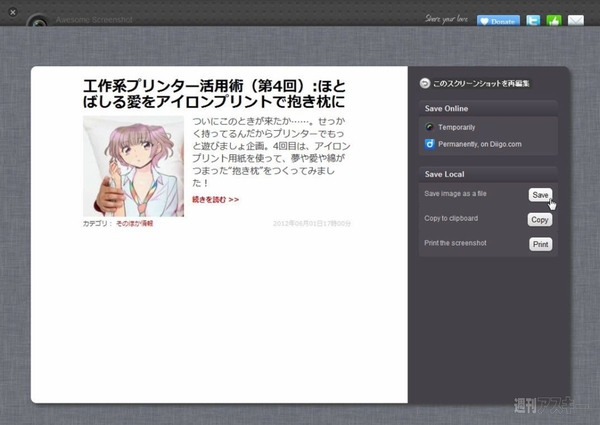The width and height of the screenshot is (600, 425).
Task: Share via the Twitter icon
Action: [533, 20]
